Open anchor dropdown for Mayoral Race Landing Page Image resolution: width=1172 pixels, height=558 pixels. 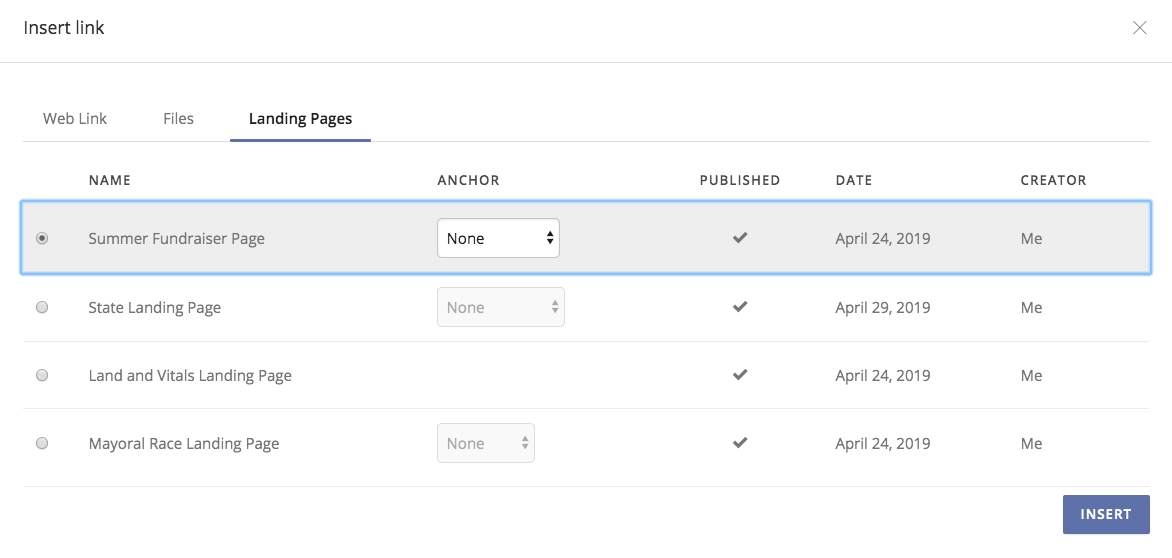coord(486,443)
